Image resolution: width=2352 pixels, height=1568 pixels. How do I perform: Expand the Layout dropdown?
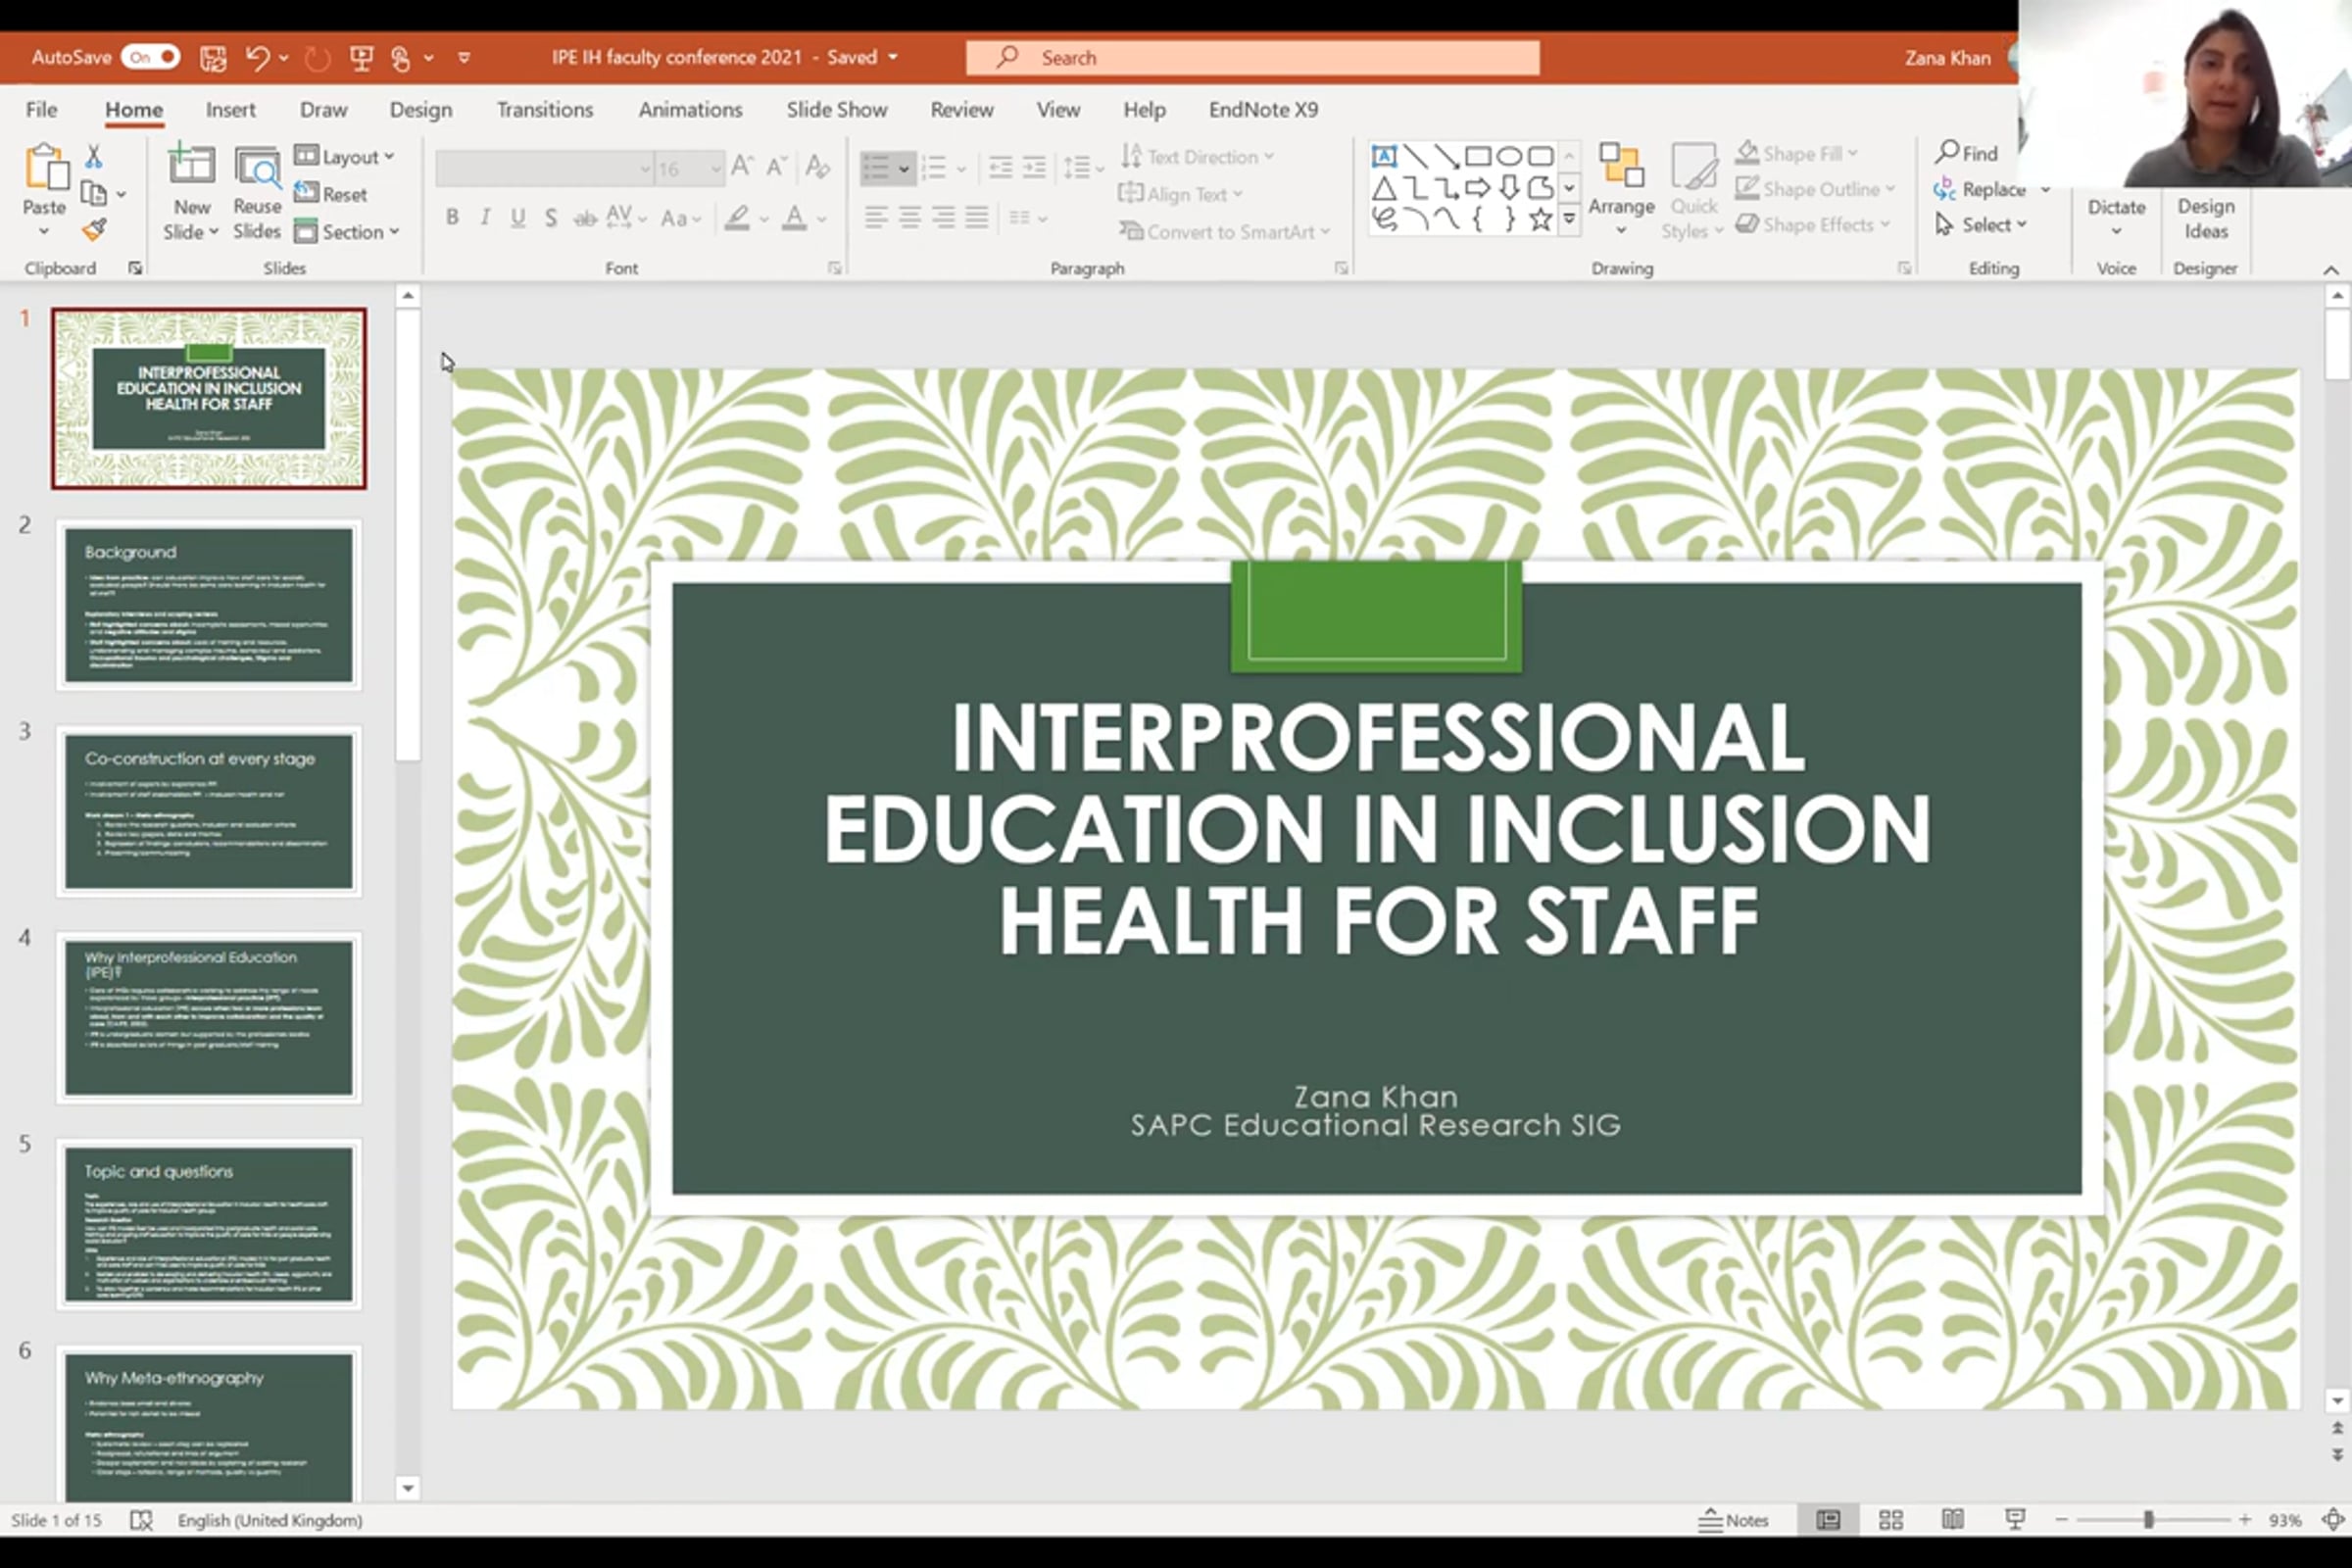coord(346,156)
